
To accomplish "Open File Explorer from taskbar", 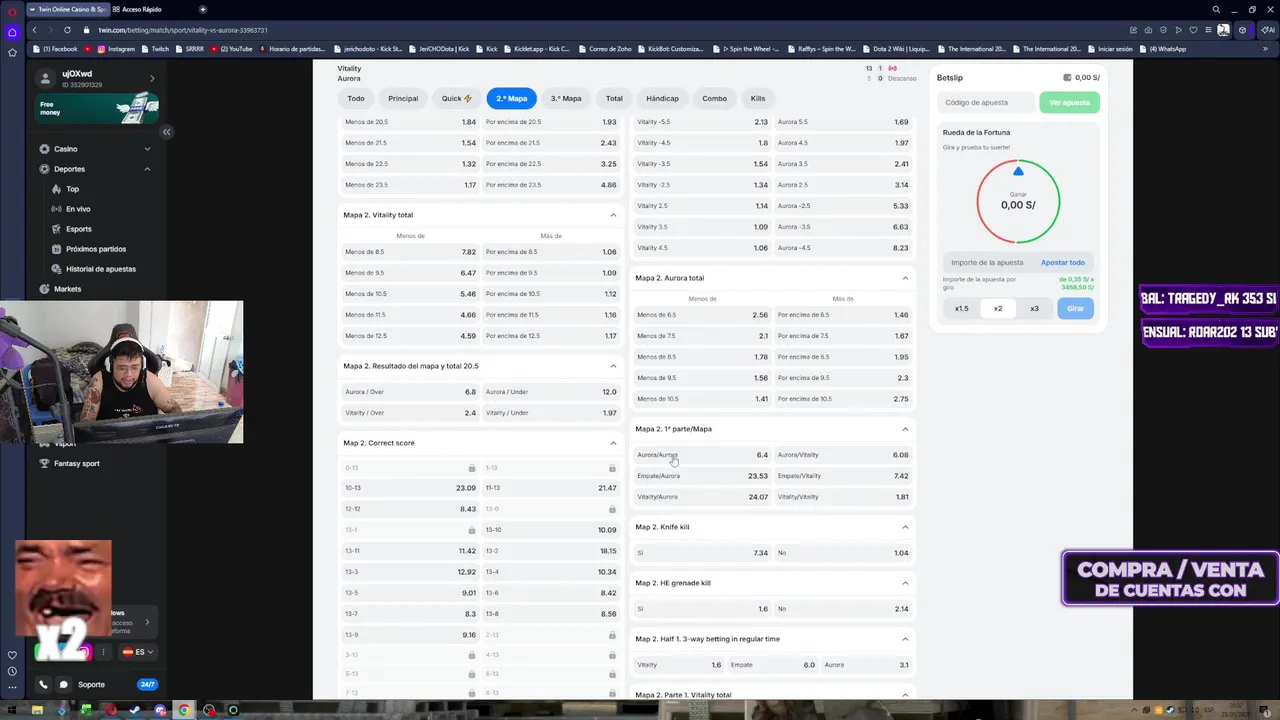I will tap(37, 710).
